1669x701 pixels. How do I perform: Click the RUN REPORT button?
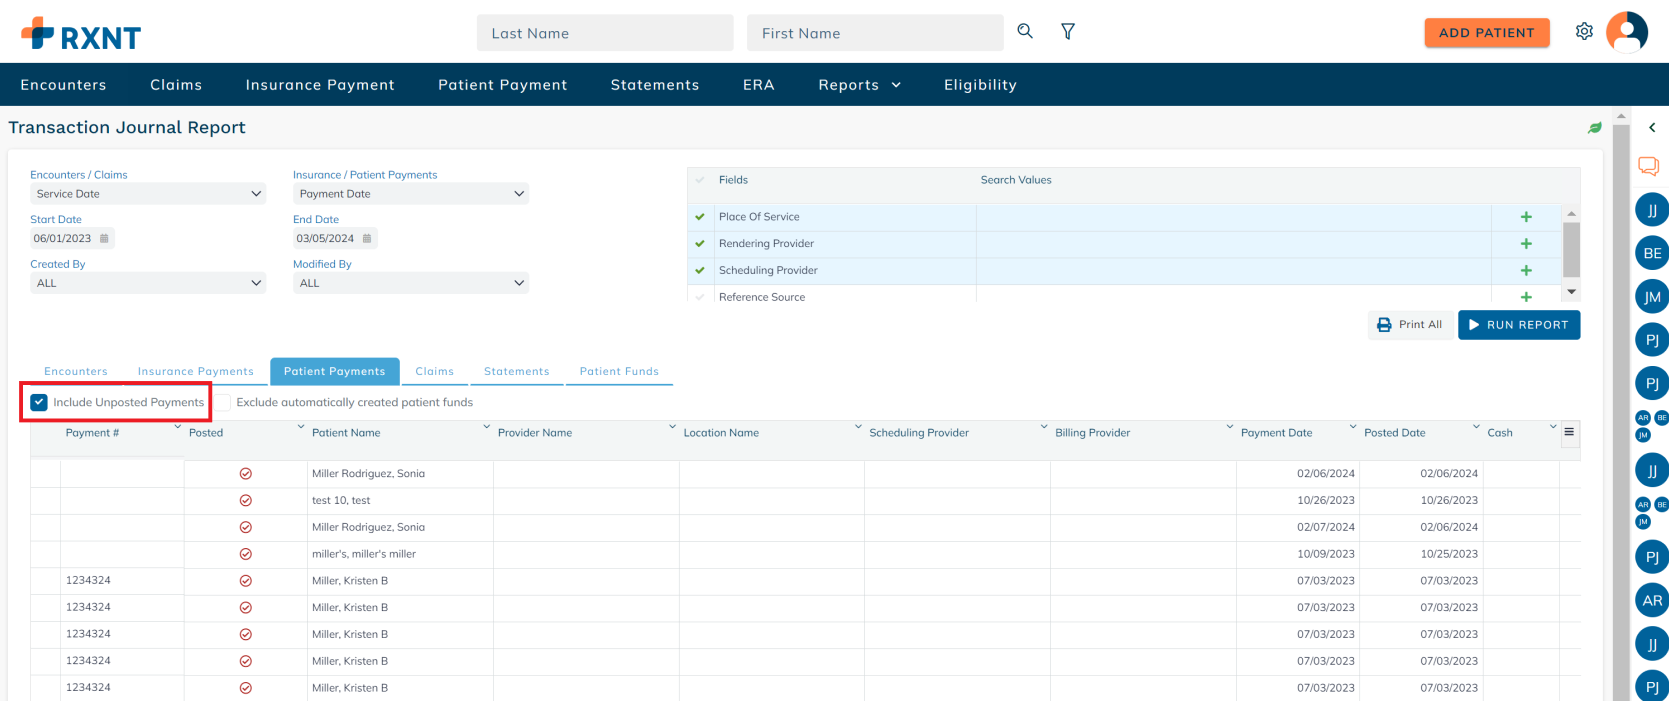1519,325
